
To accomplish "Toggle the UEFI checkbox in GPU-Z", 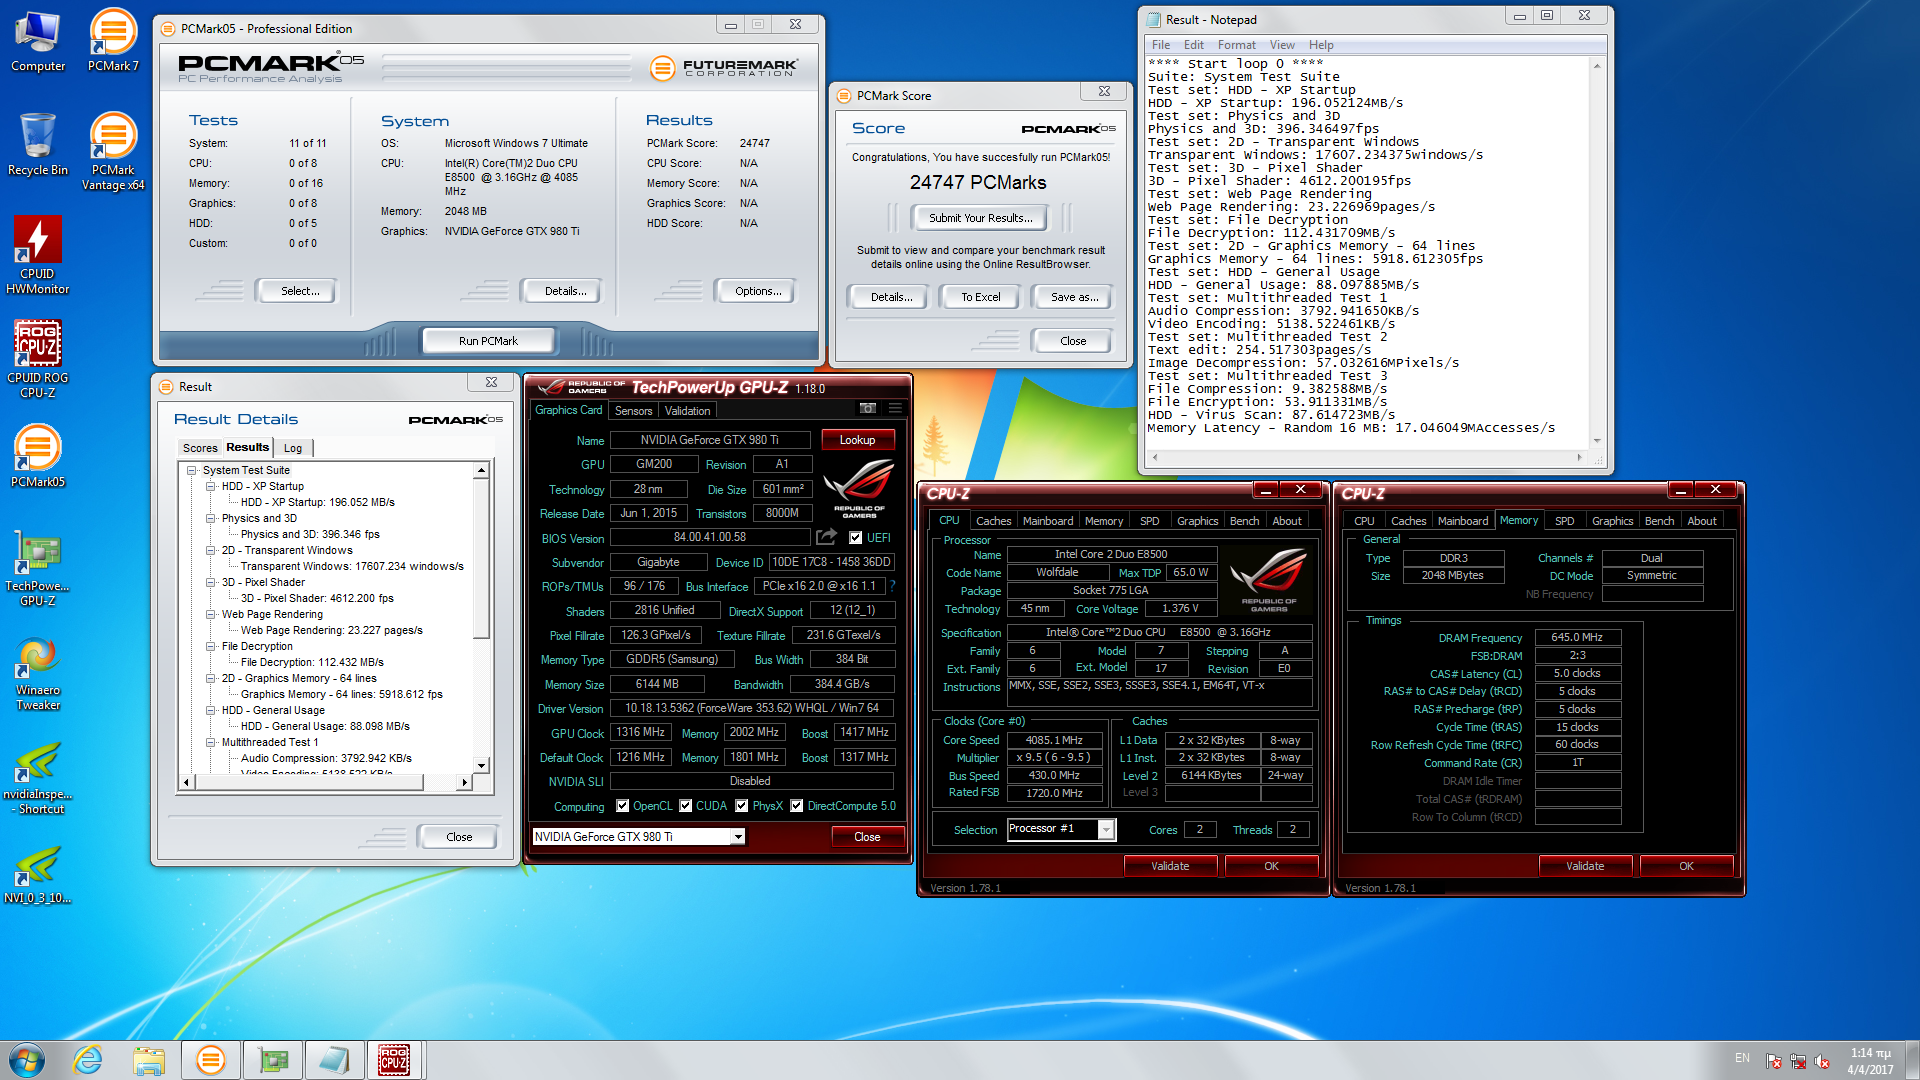I will [x=855, y=538].
